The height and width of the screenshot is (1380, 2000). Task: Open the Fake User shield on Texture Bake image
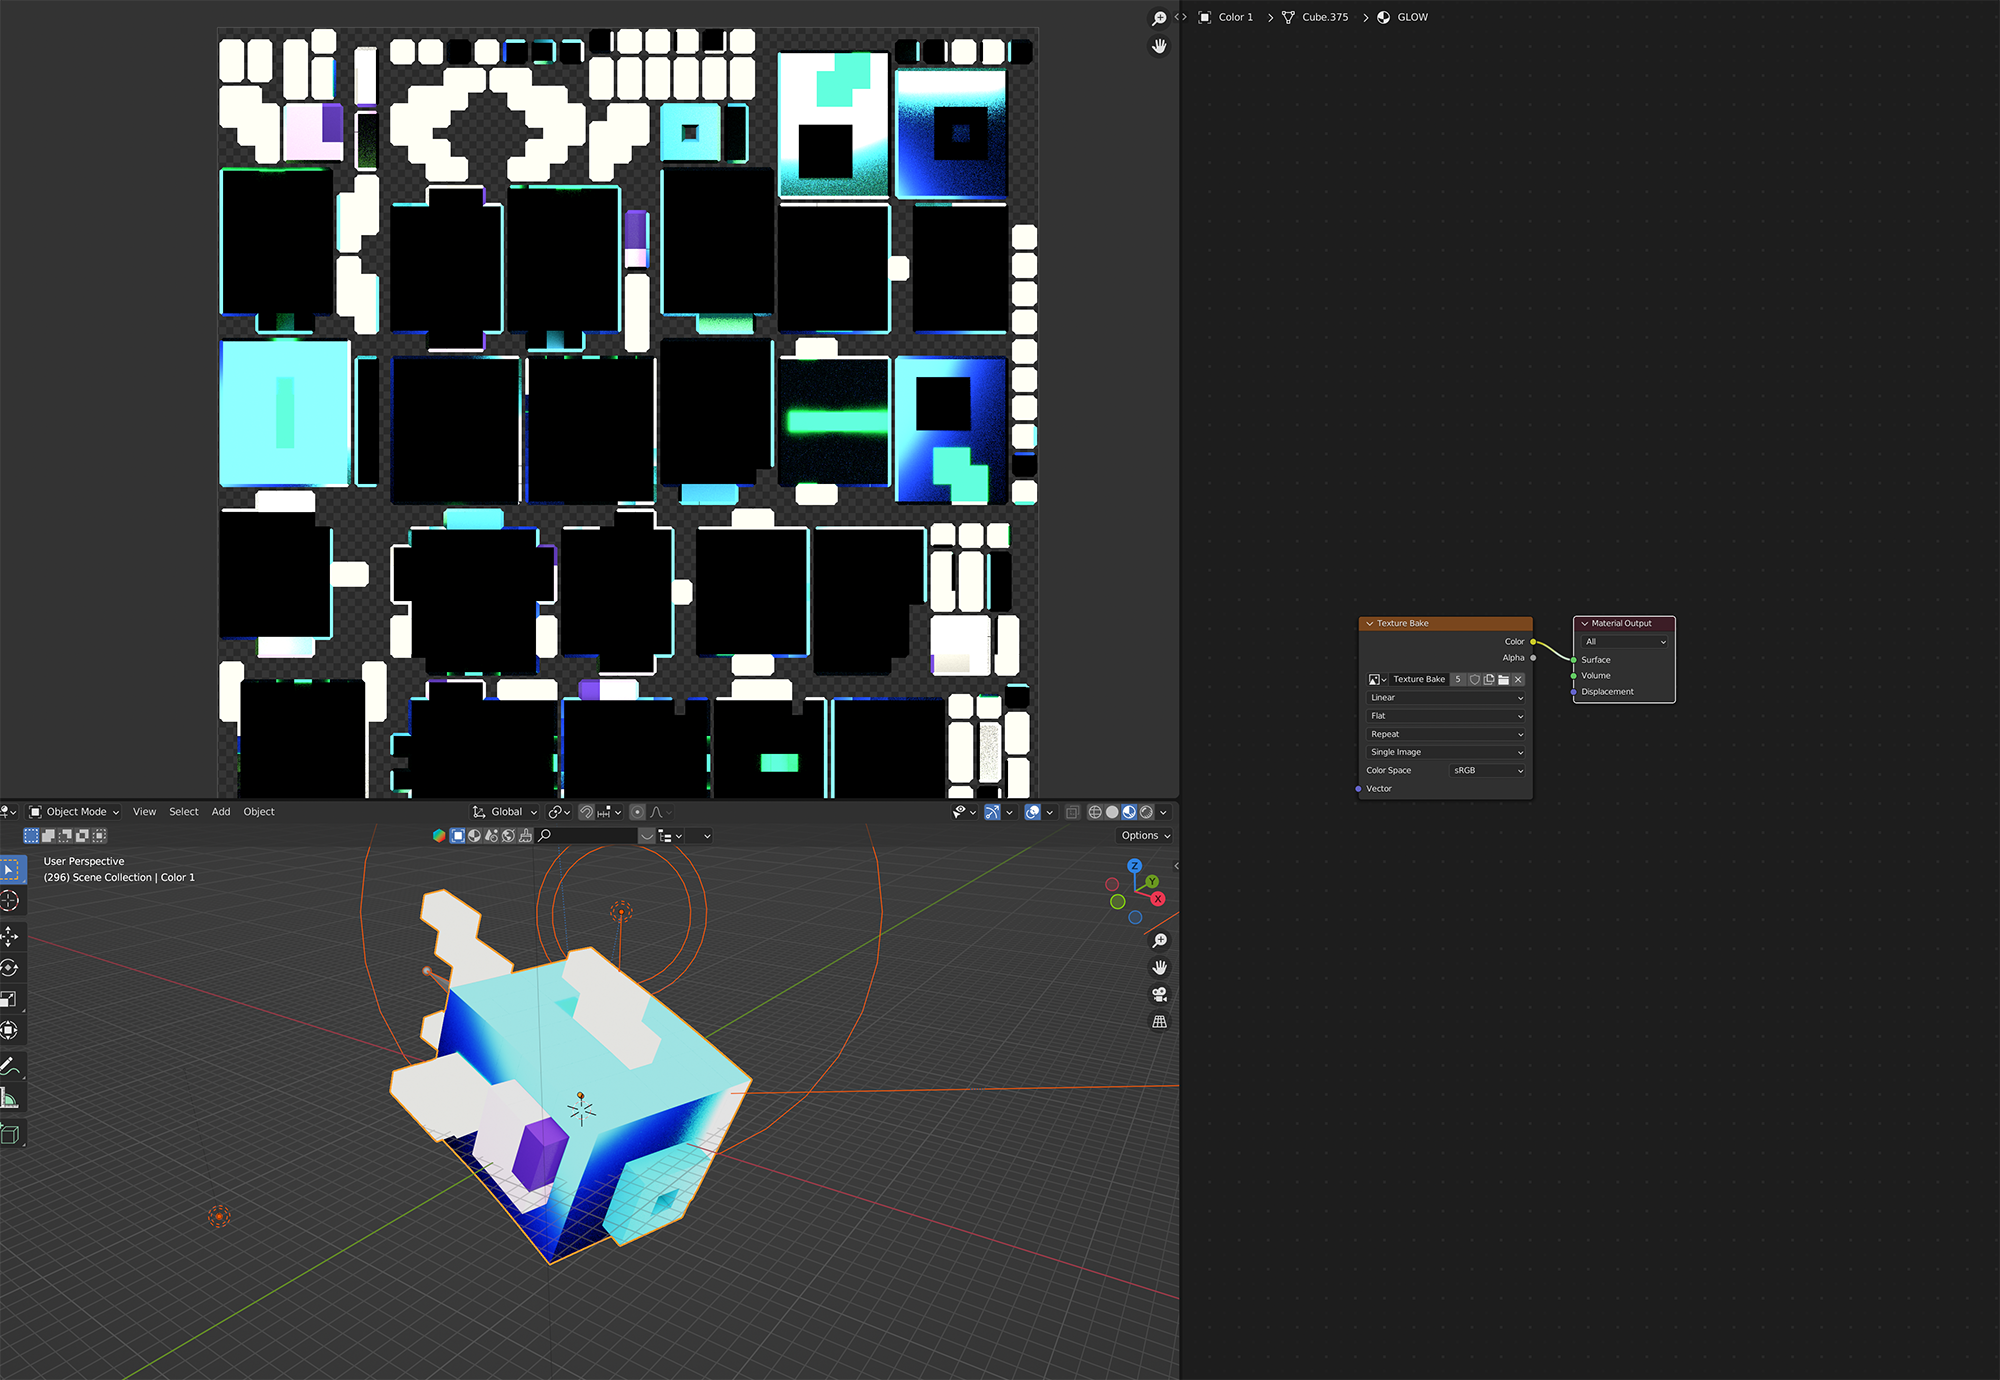click(1474, 679)
